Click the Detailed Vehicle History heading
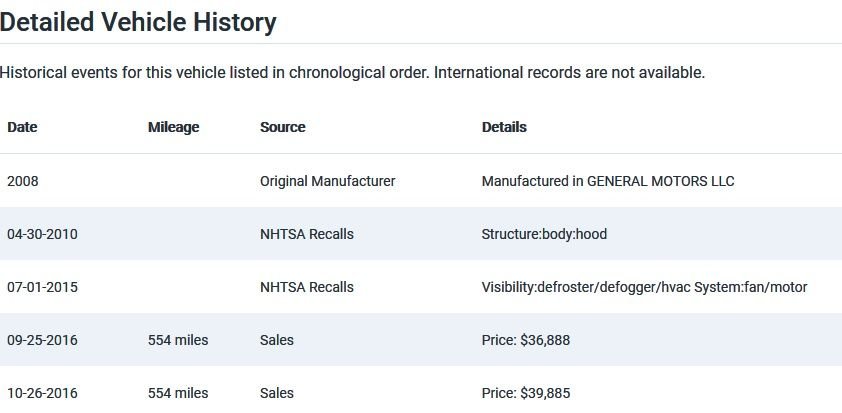Screen dimensions: 842x413 tap(139, 22)
